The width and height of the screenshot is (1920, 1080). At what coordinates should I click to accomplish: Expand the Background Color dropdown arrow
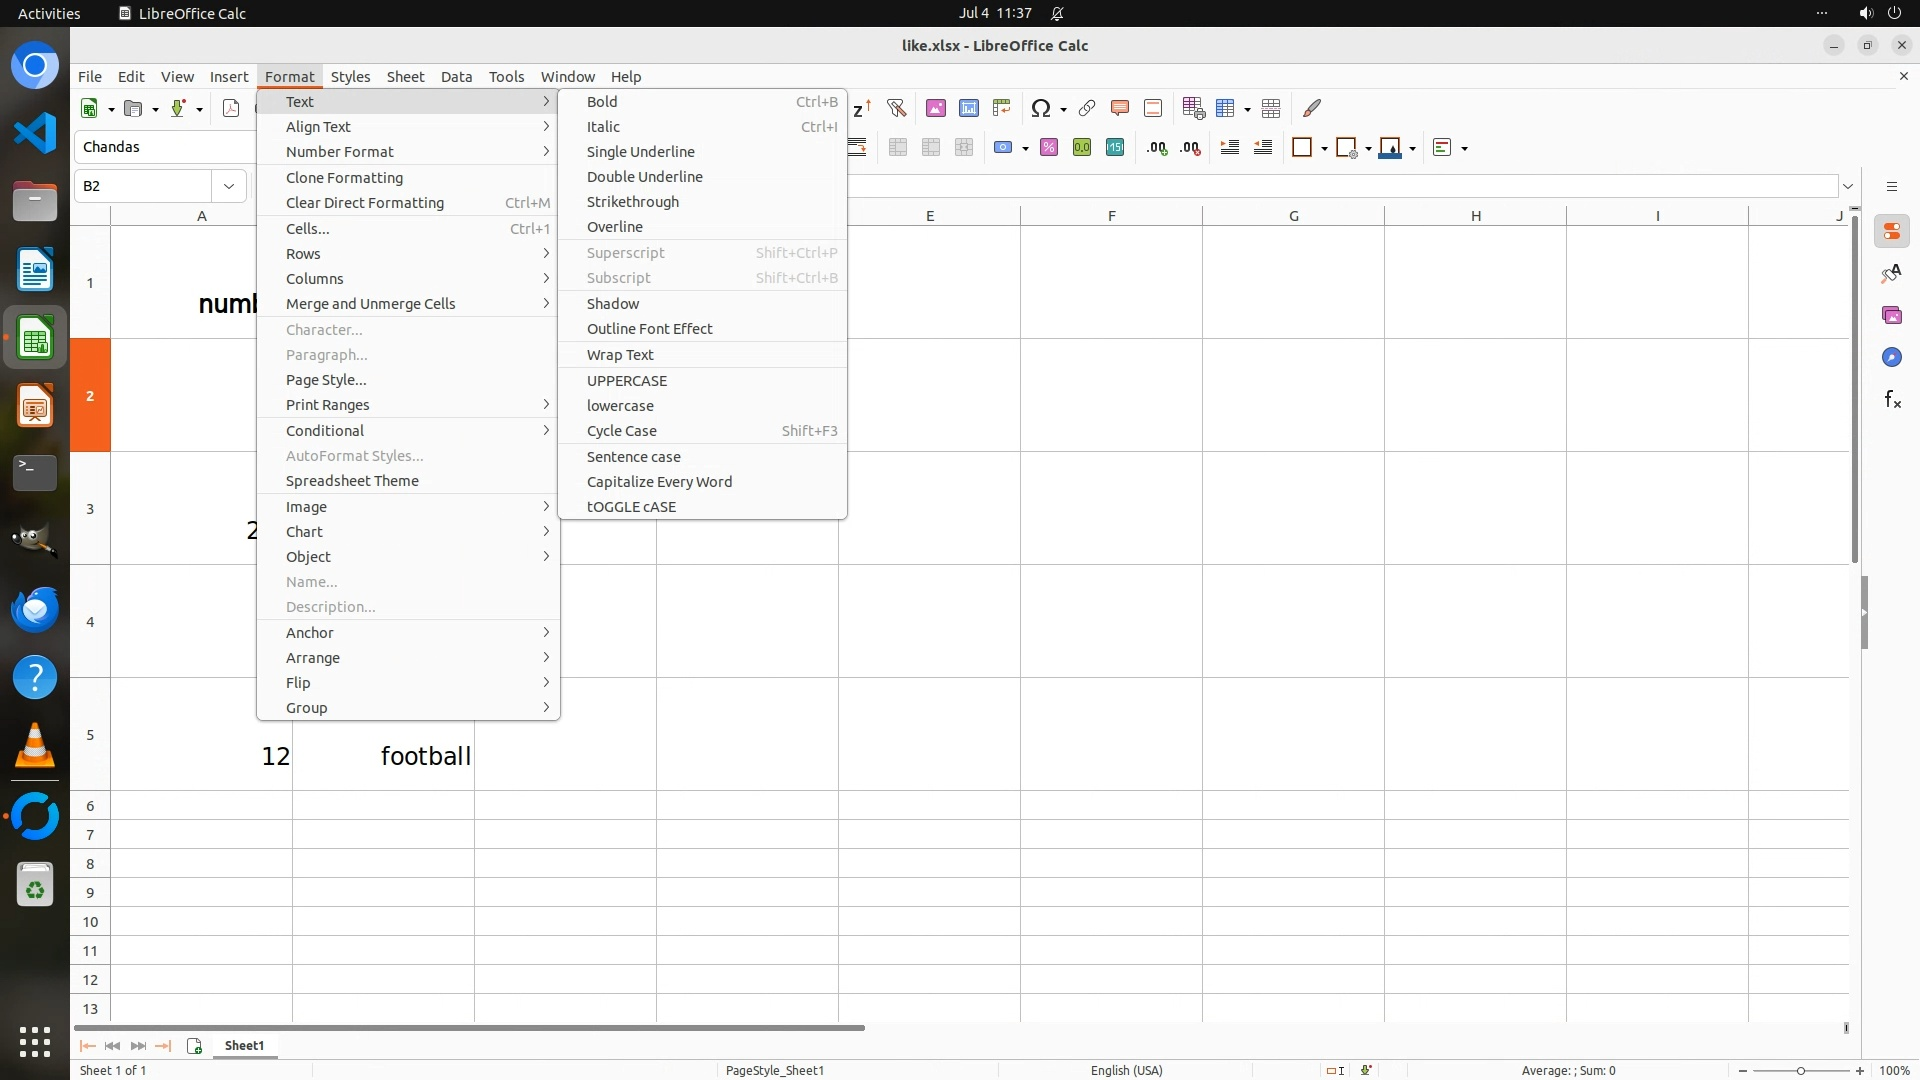pos(1412,149)
